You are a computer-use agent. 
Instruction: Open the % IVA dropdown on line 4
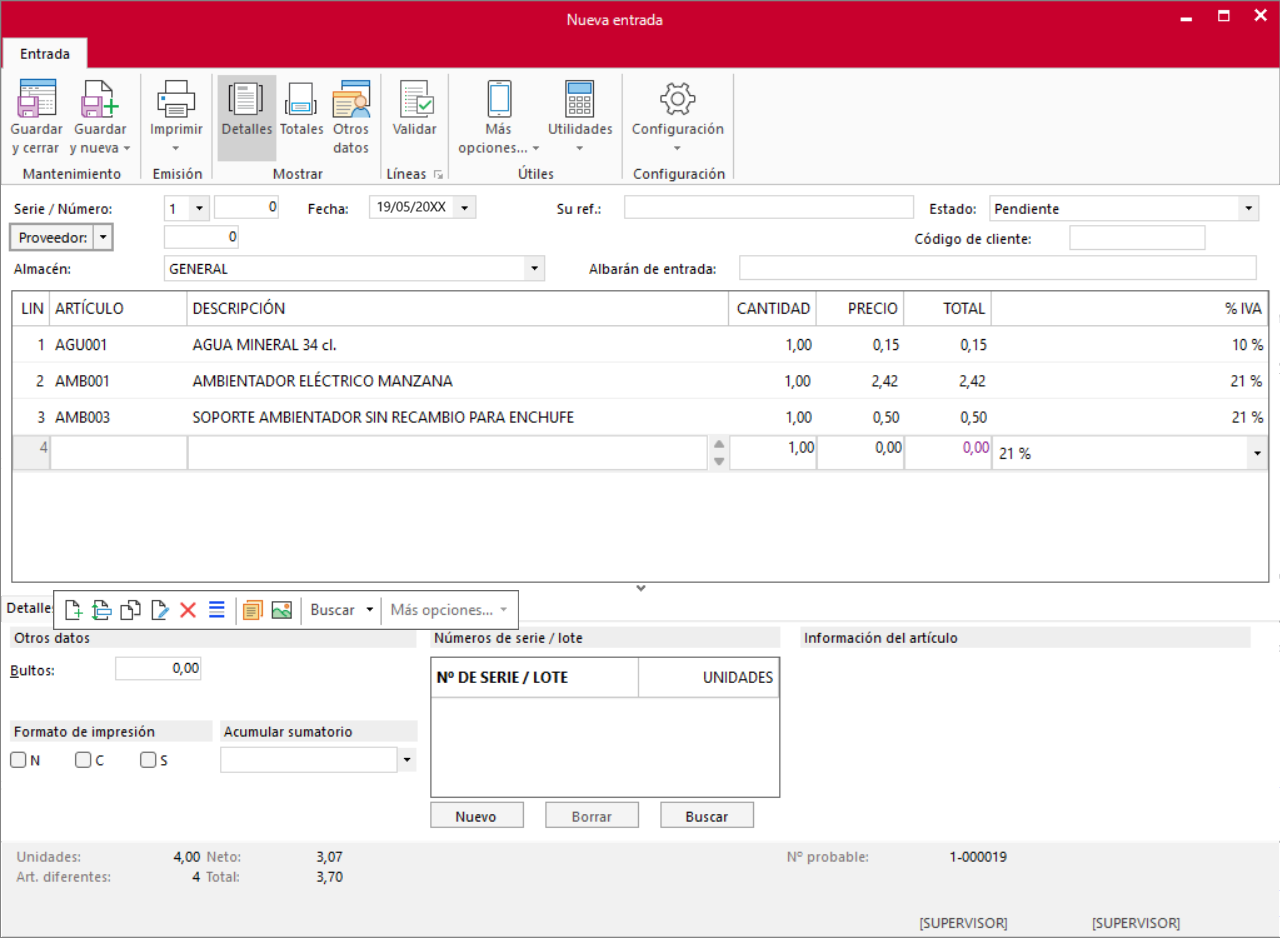tap(1255, 453)
